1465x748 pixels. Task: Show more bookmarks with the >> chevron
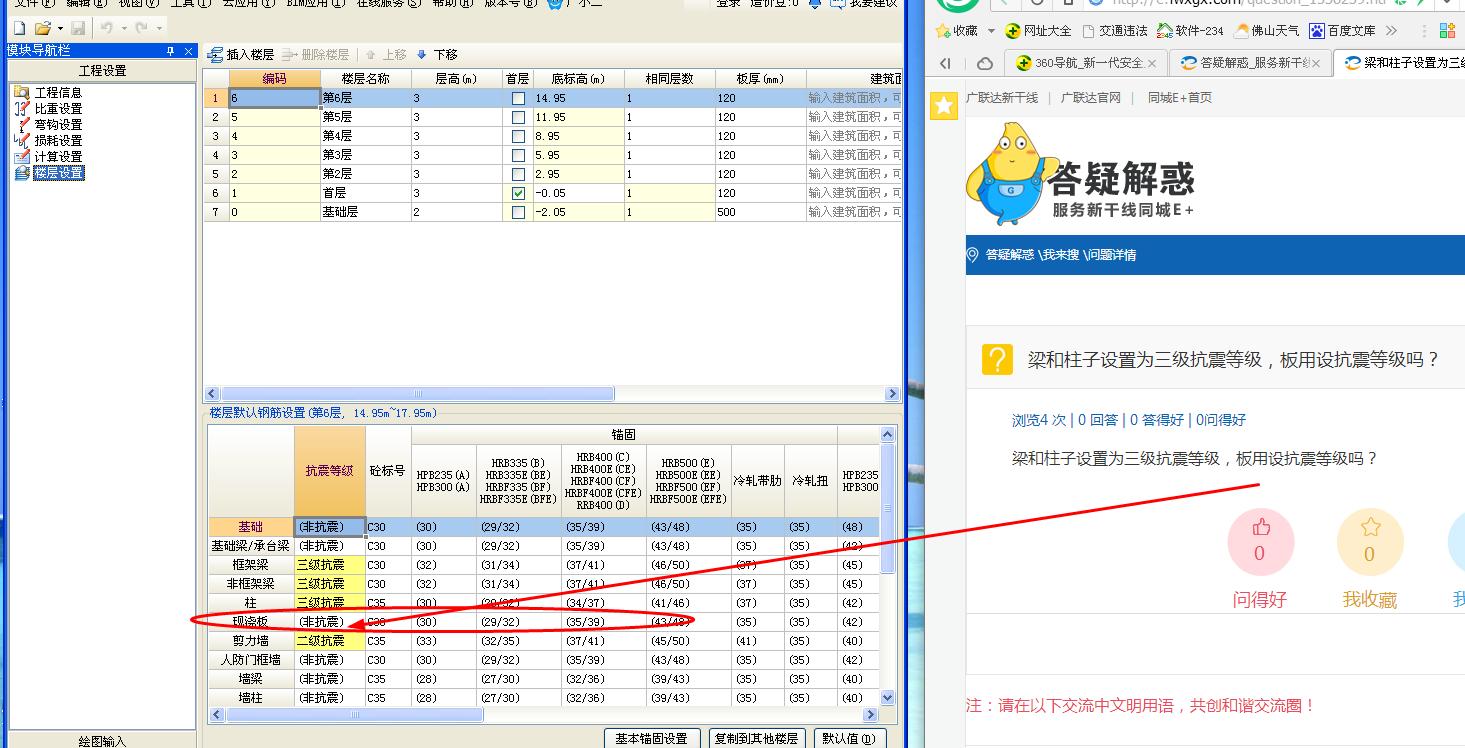(x=1392, y=31)
